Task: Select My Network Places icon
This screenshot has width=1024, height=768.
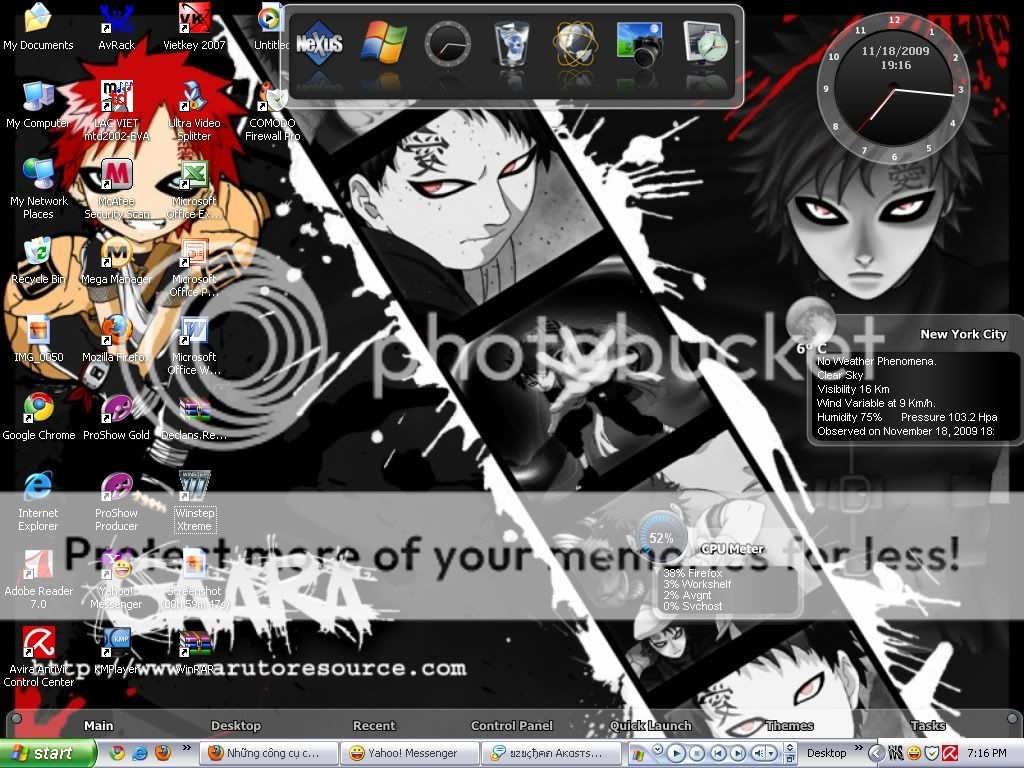Action: pyautogui.click(x=38, y=189)
